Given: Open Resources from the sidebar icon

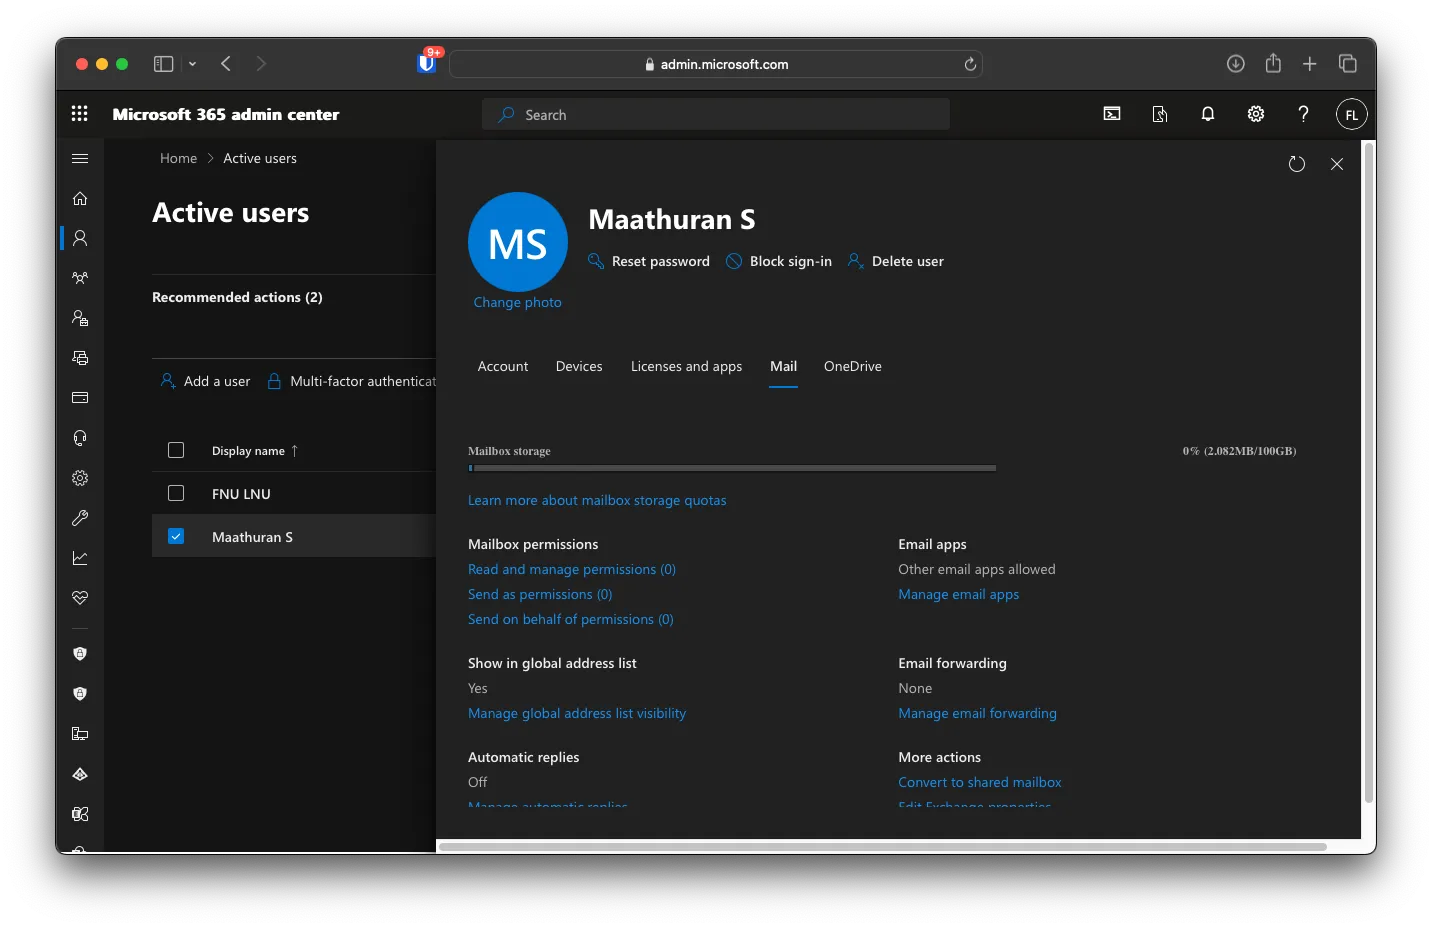Looking at the screenshot, I should click(x=80, y=358).
